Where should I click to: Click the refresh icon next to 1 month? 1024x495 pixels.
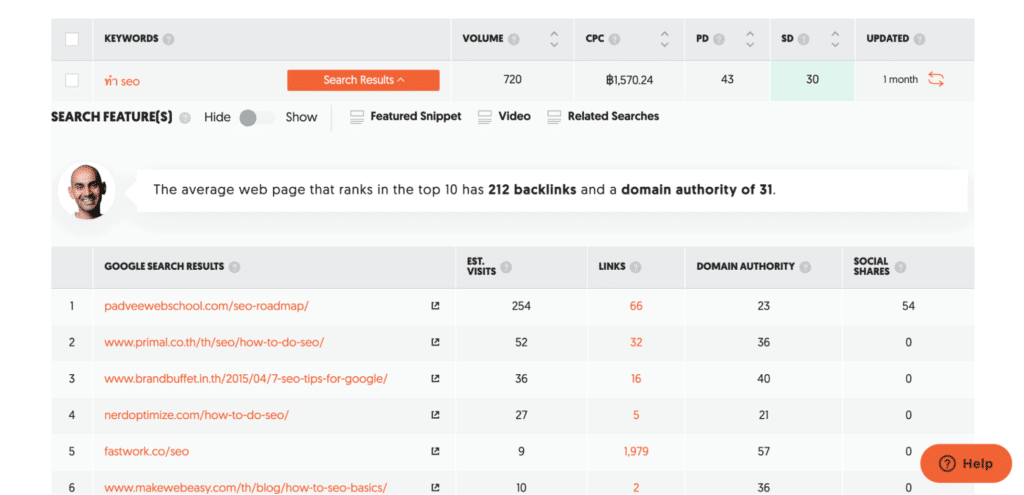click(x=936, y=80)
